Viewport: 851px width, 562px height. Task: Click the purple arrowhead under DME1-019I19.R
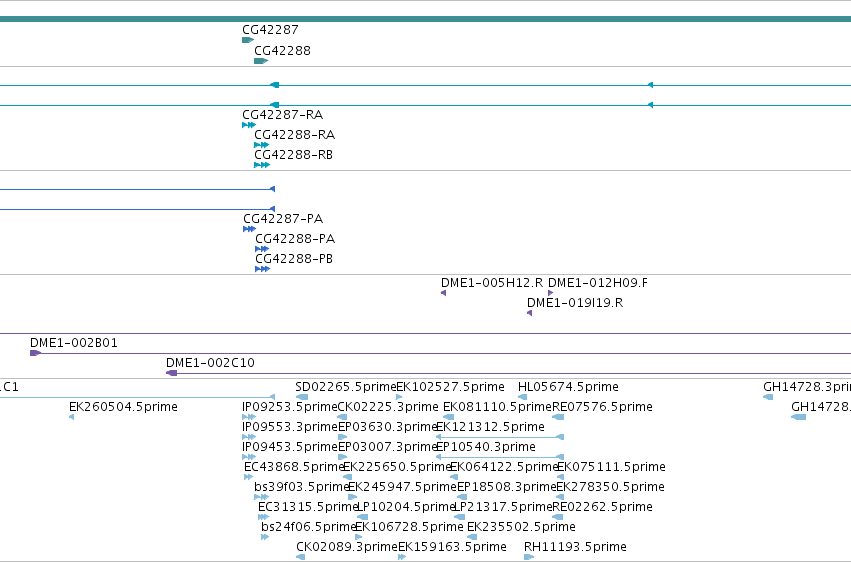[x=529, y=313]
